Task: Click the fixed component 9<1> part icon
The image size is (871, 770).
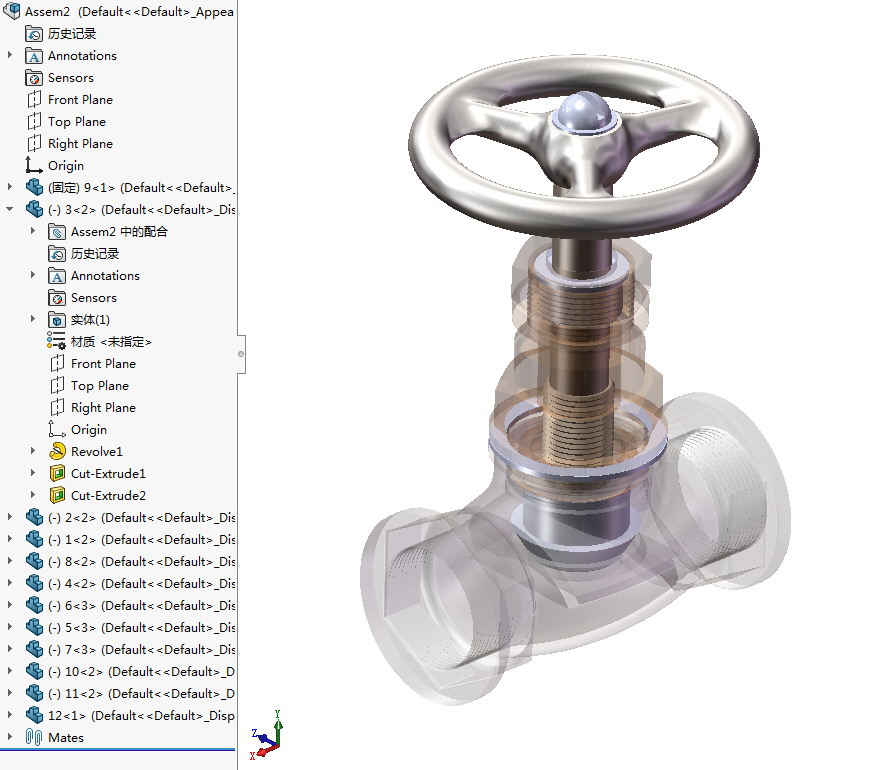Action: point(34,188)
